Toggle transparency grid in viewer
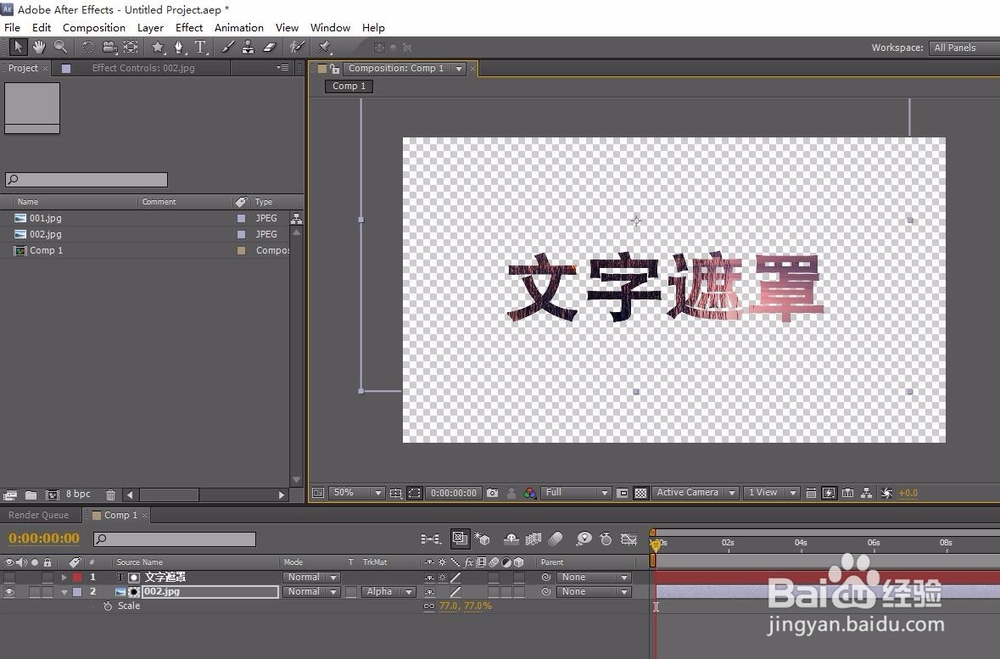This screenshot has width=1000, height=659. [641, 493]
